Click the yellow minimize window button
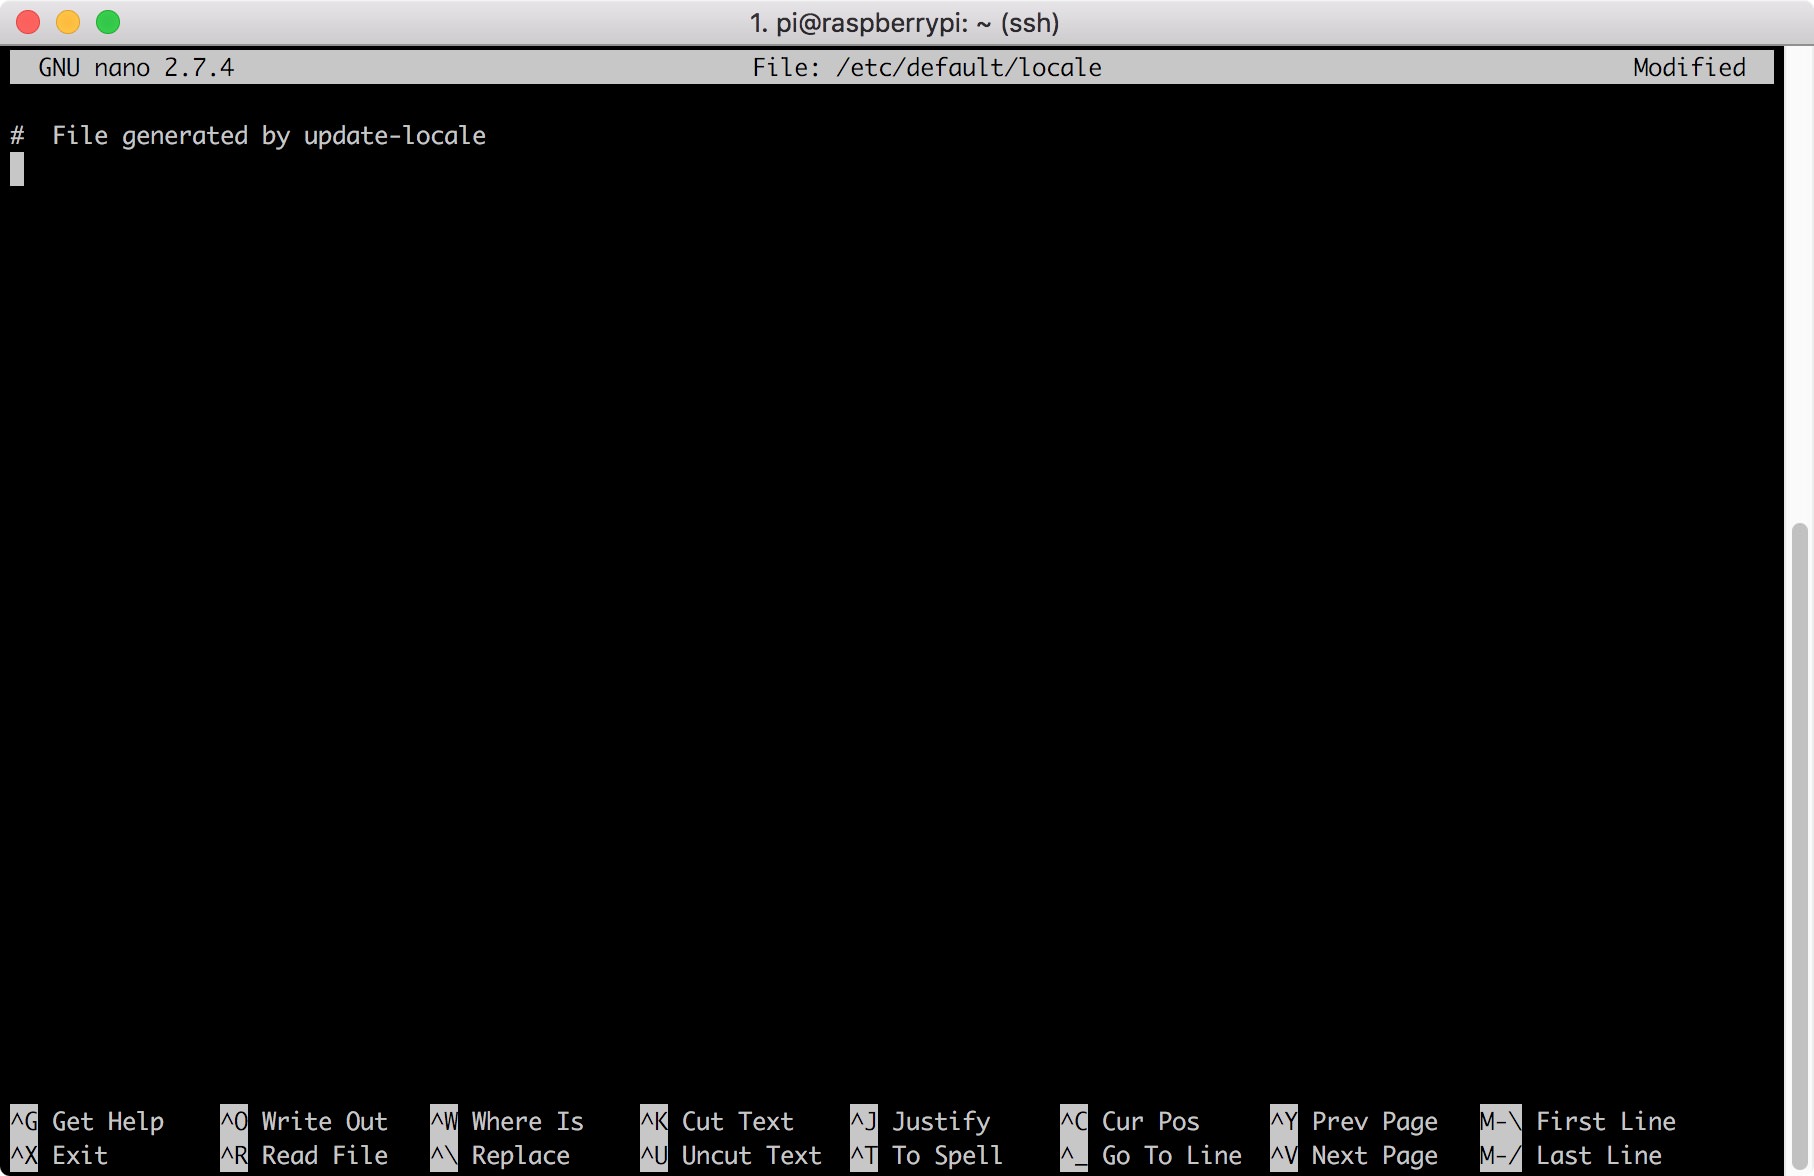The width and height of the screenshot is (1814, 1176). (x=68, y=22)
